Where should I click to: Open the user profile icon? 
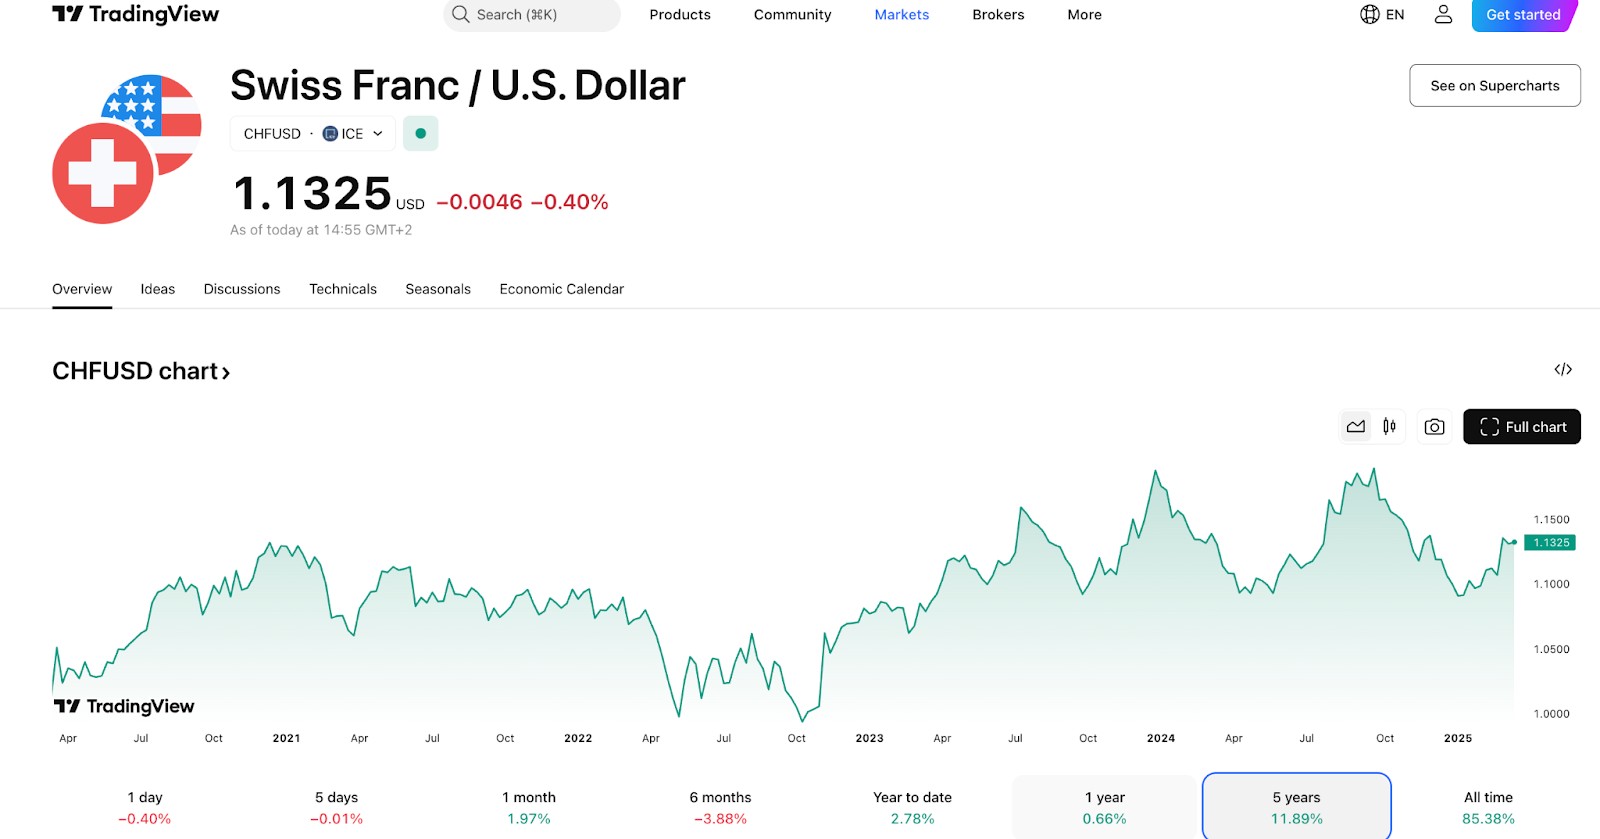(1443, 14)
